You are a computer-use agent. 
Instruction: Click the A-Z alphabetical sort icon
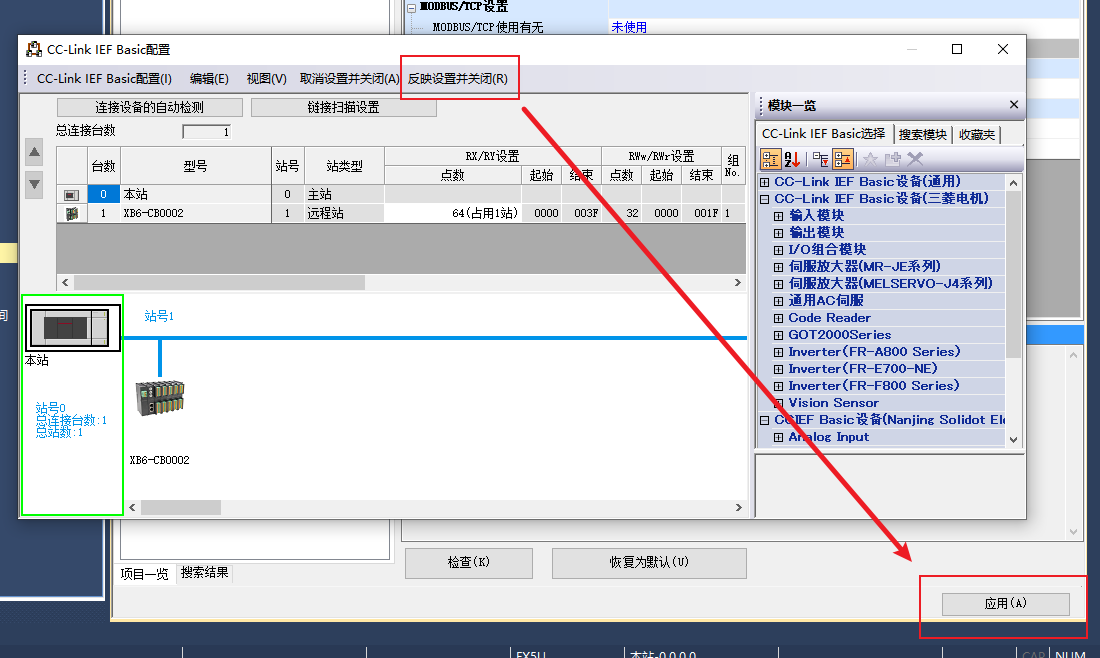793,159
